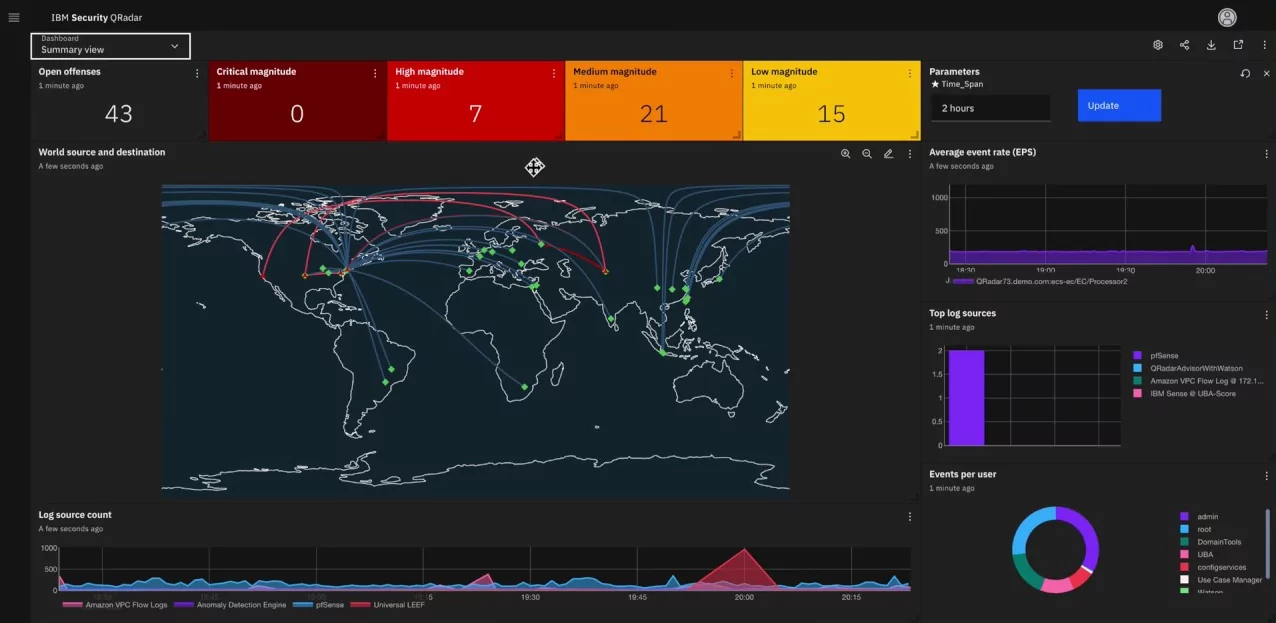Click resize handle of Medium magnitude card
The image size is (1276, 623).
click(737, 134)
